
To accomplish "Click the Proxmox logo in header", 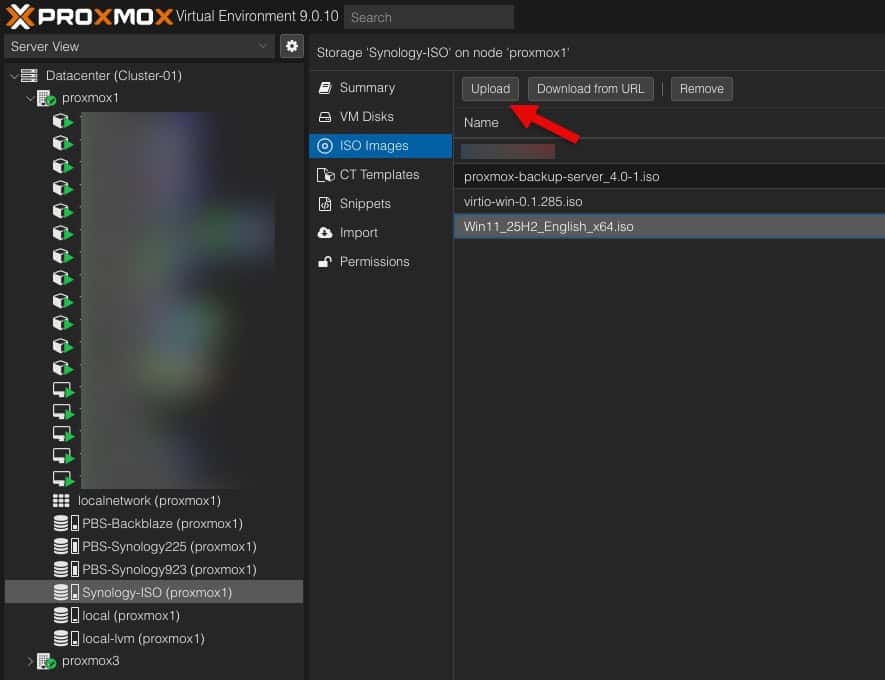I will (x=89, y=16).
